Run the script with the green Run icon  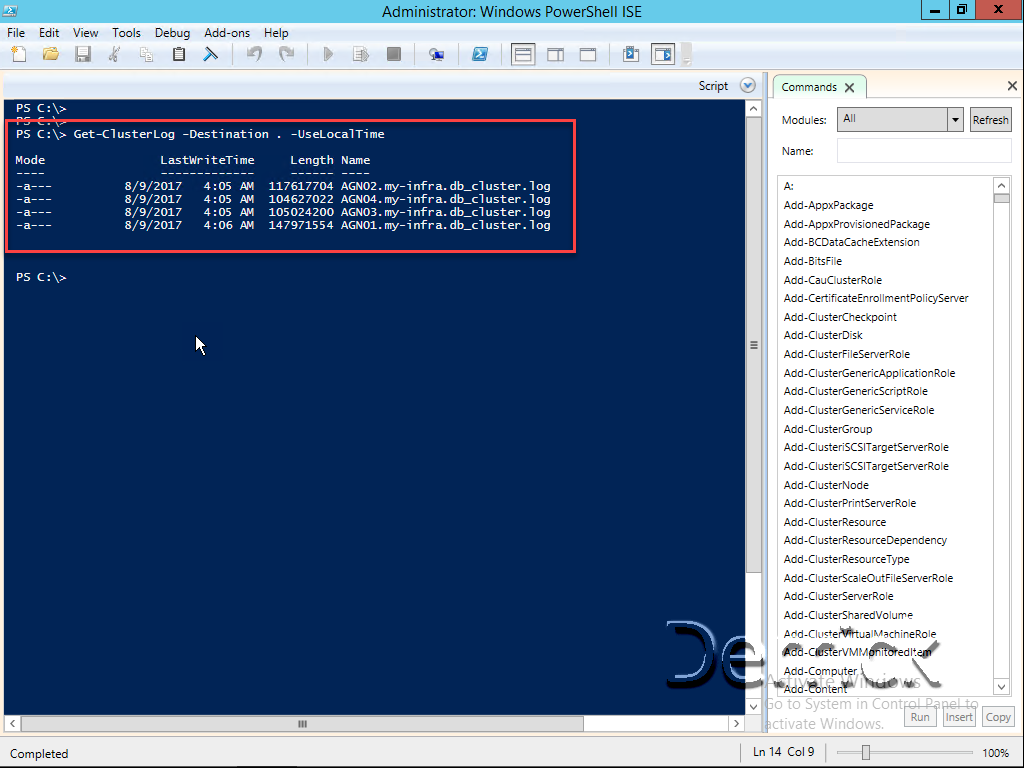[327, 54]
